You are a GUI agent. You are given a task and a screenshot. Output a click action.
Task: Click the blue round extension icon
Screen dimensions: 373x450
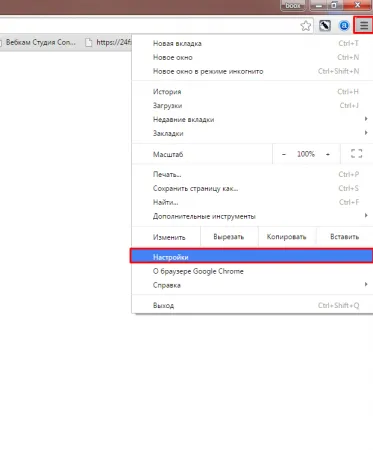(344, 25)
